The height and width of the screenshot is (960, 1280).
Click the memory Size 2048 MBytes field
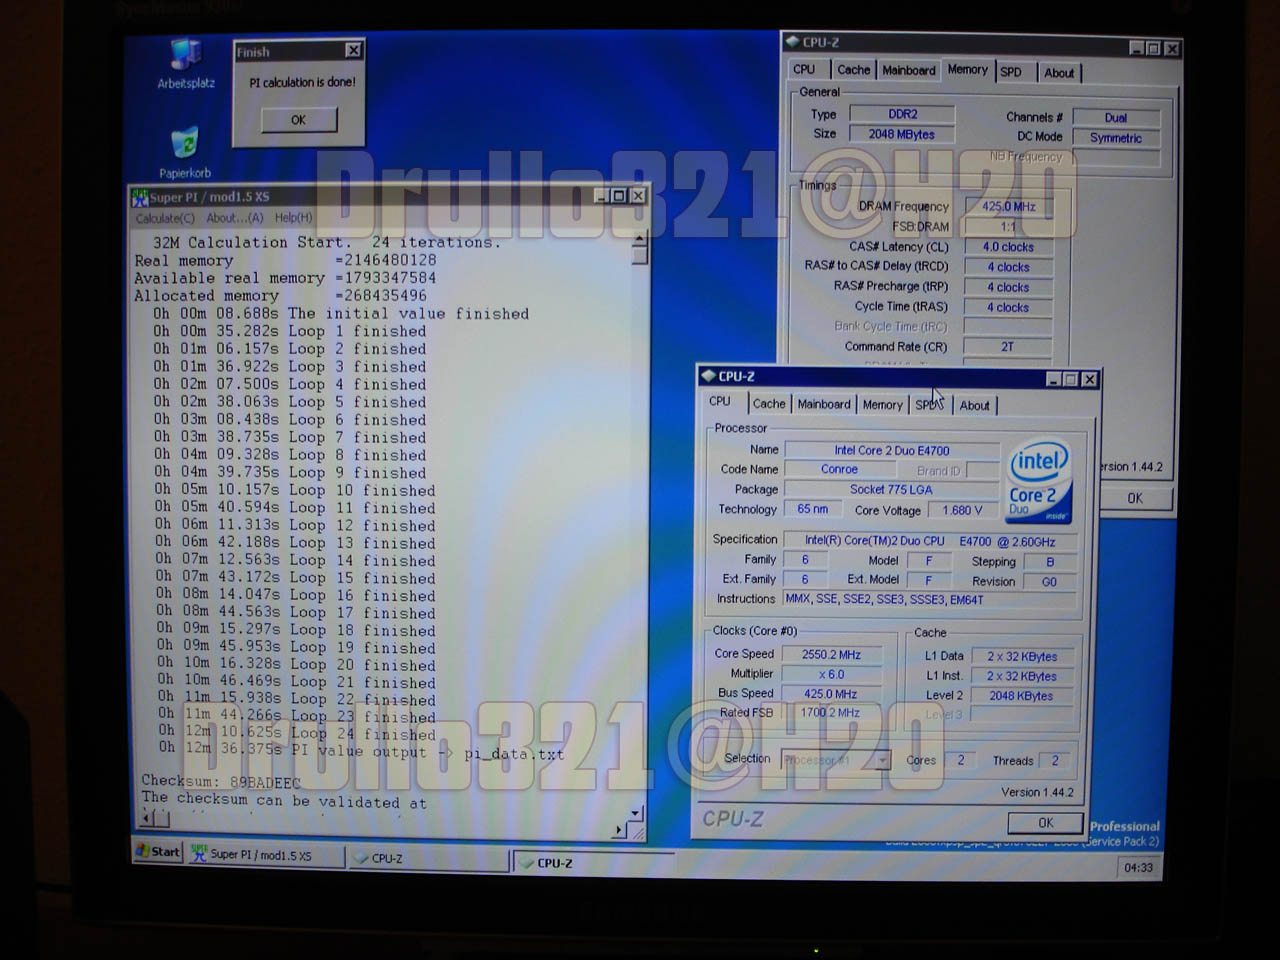[902, 134]
